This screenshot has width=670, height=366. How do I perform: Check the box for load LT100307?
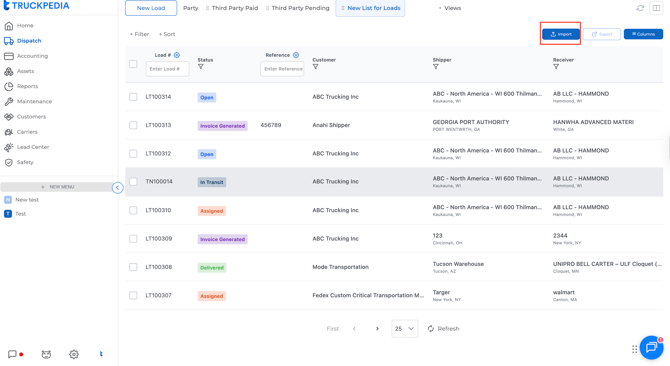[133, 296]
